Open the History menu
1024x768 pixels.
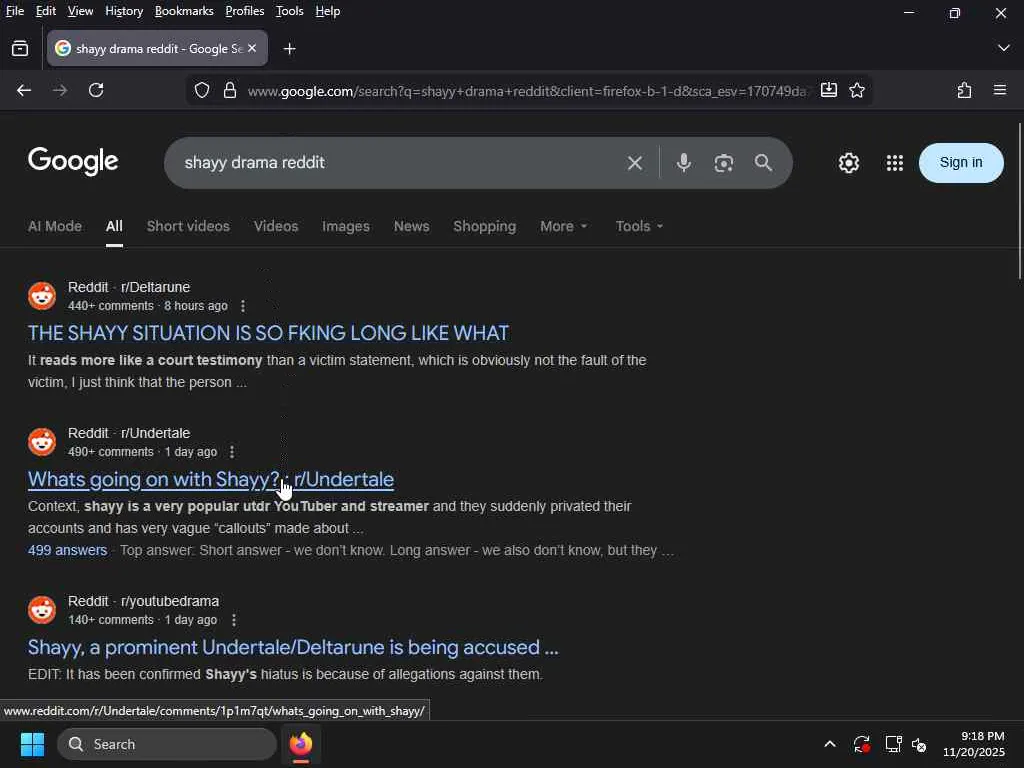coord(124,11)
